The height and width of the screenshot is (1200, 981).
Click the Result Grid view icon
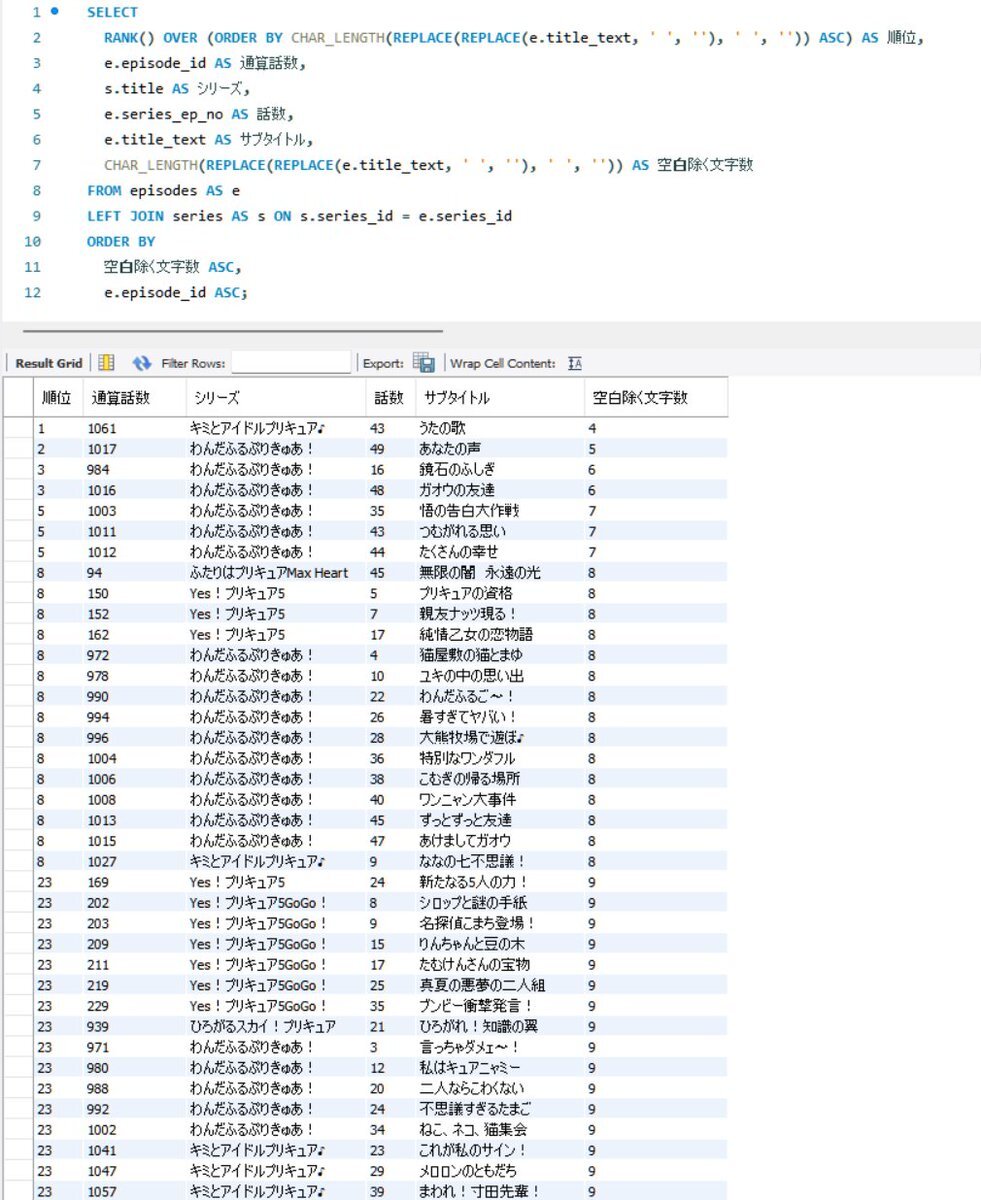106,363
